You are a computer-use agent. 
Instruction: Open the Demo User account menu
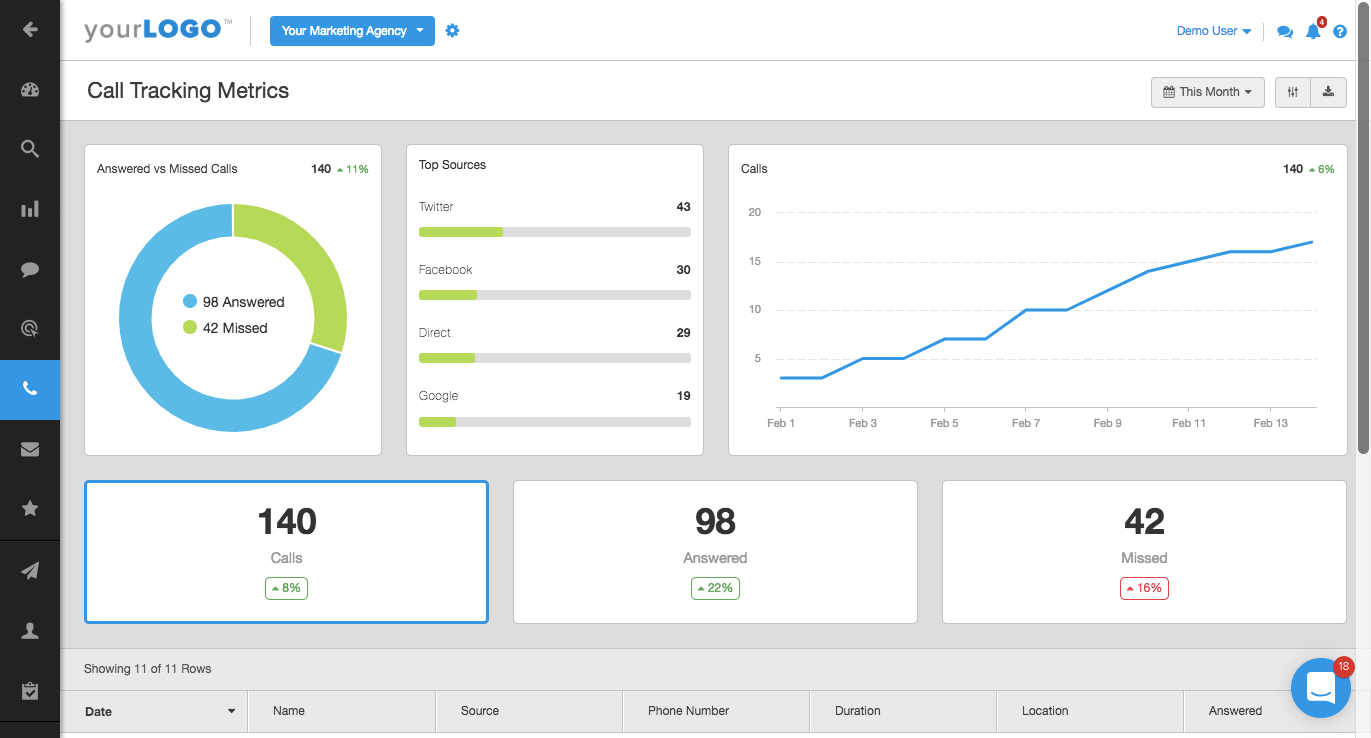[1213, 31]
